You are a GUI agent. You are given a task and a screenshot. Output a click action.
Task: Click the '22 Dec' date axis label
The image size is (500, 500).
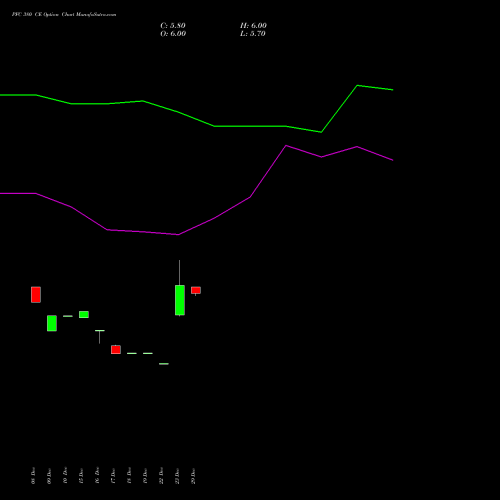pos(161,476)
